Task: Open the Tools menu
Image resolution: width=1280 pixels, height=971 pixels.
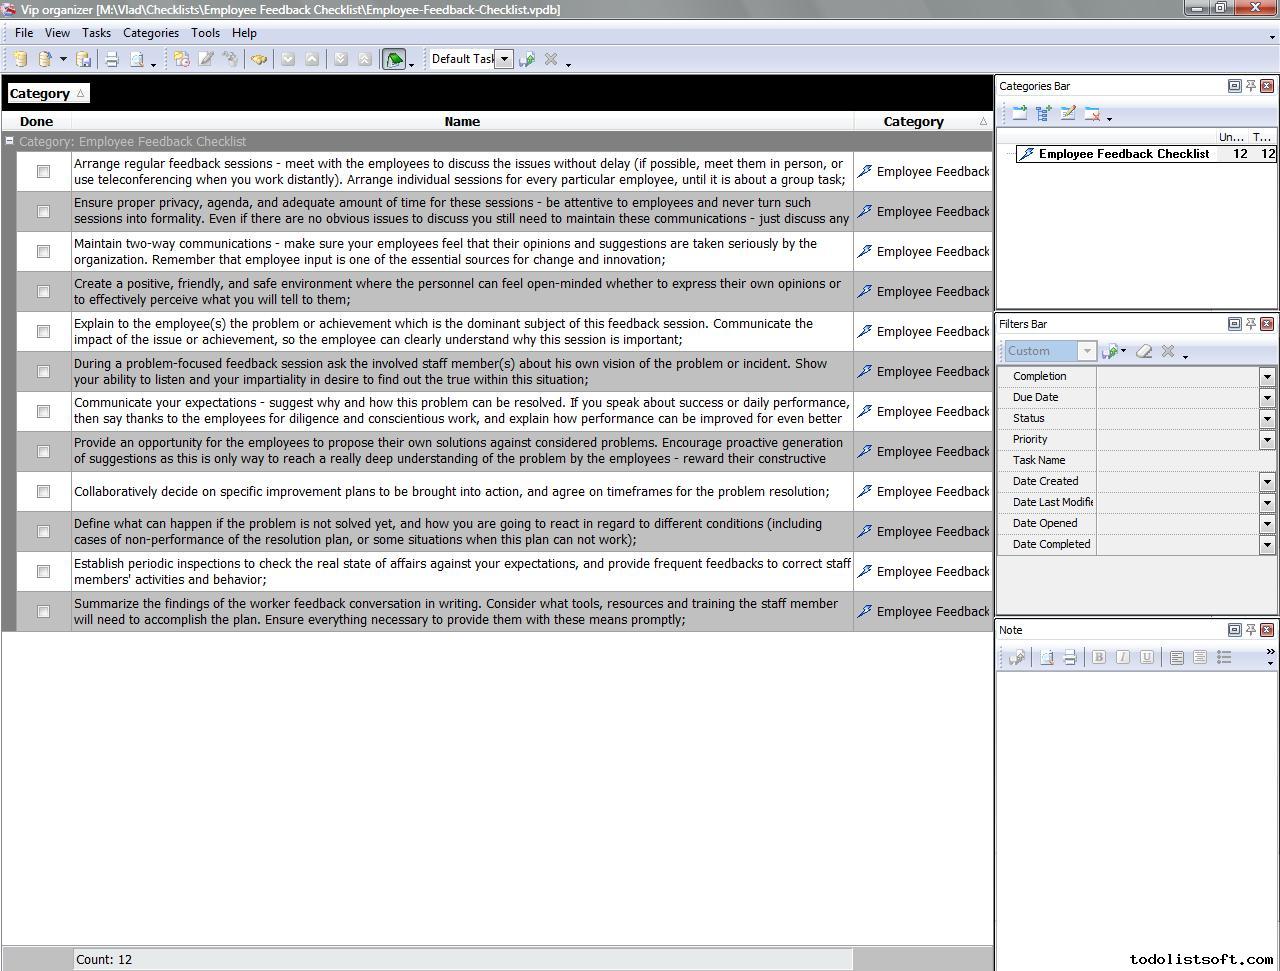Action: pyautogui.click(x=205, y=33)
